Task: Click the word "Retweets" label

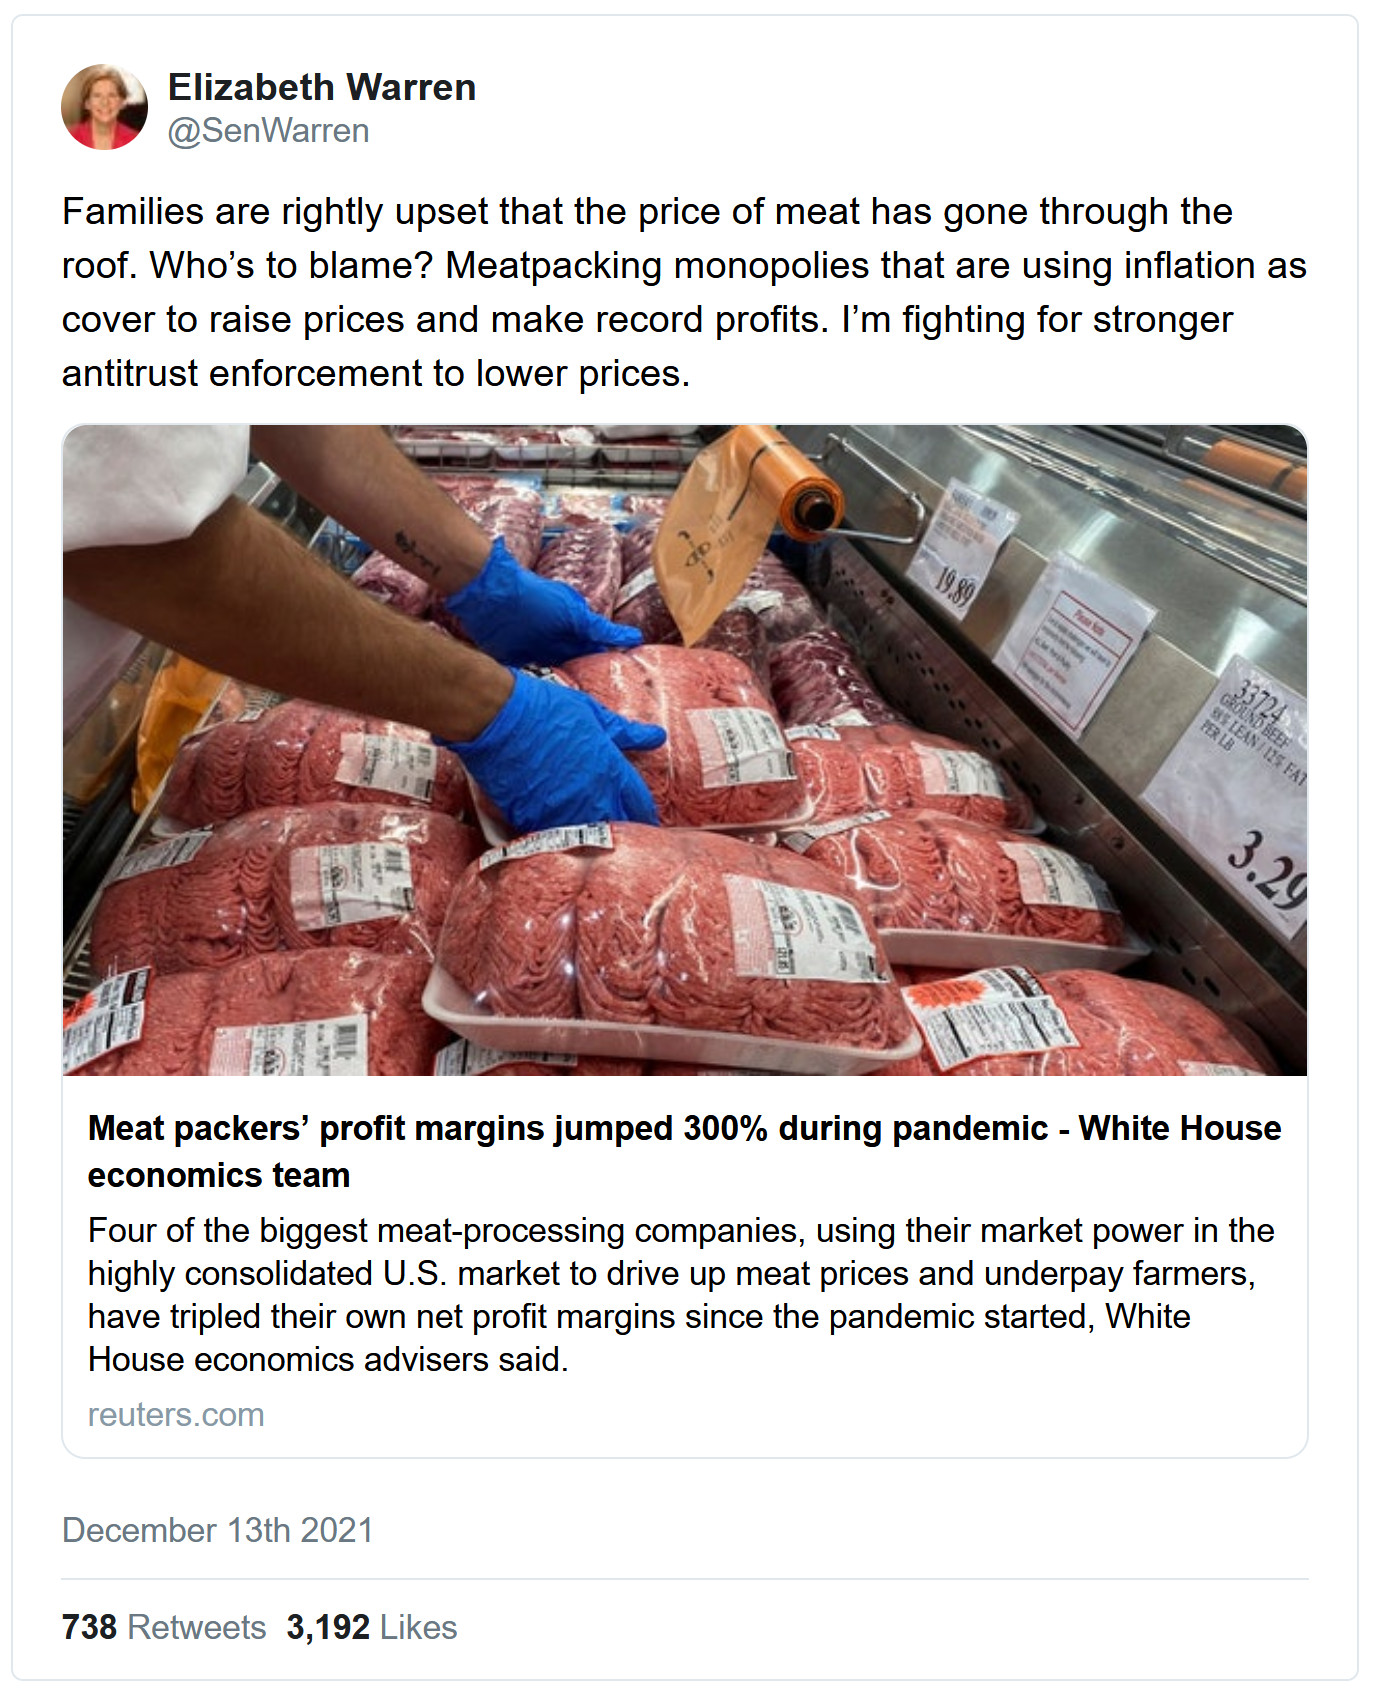Action: 196,1627
